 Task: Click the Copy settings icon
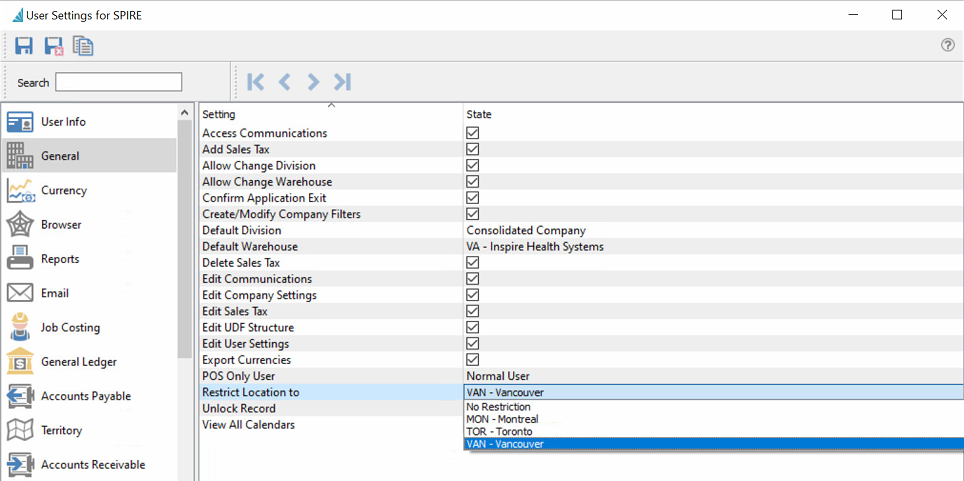(x=83, y=46)
